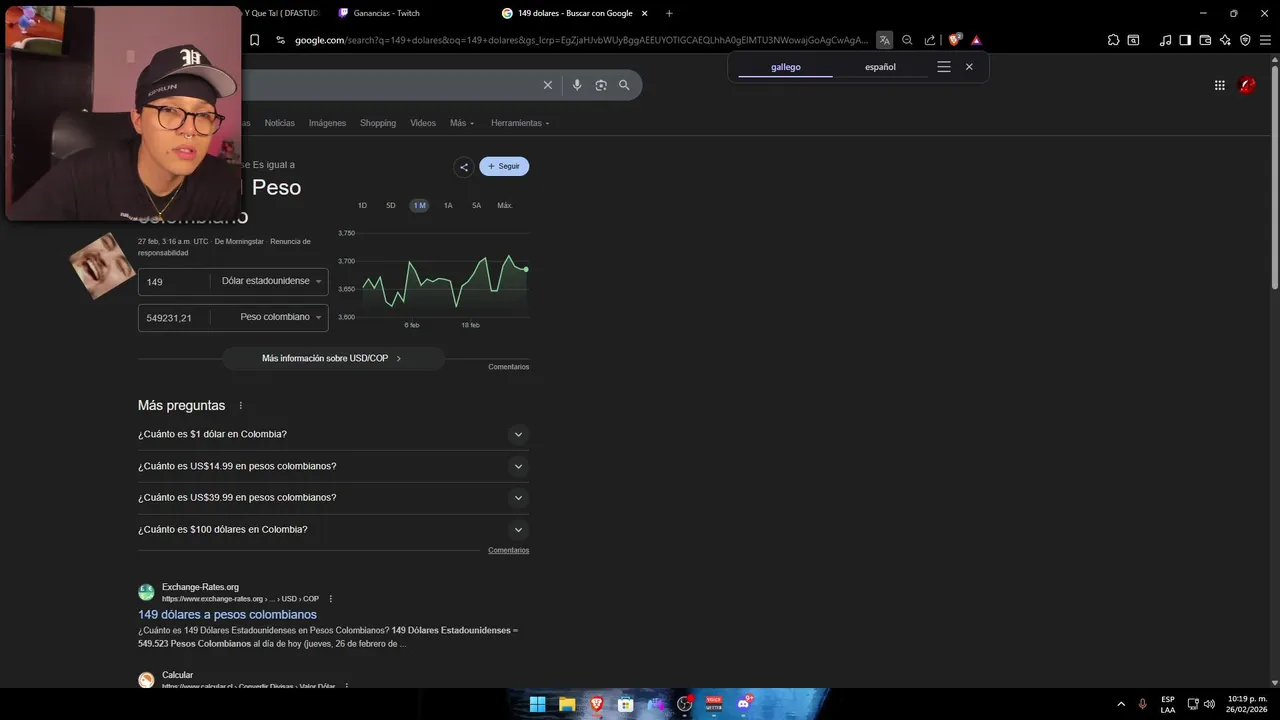Open the Herramientas dropdown
Viewport: 1280px width, 720px height.
(x=520, y=123)
